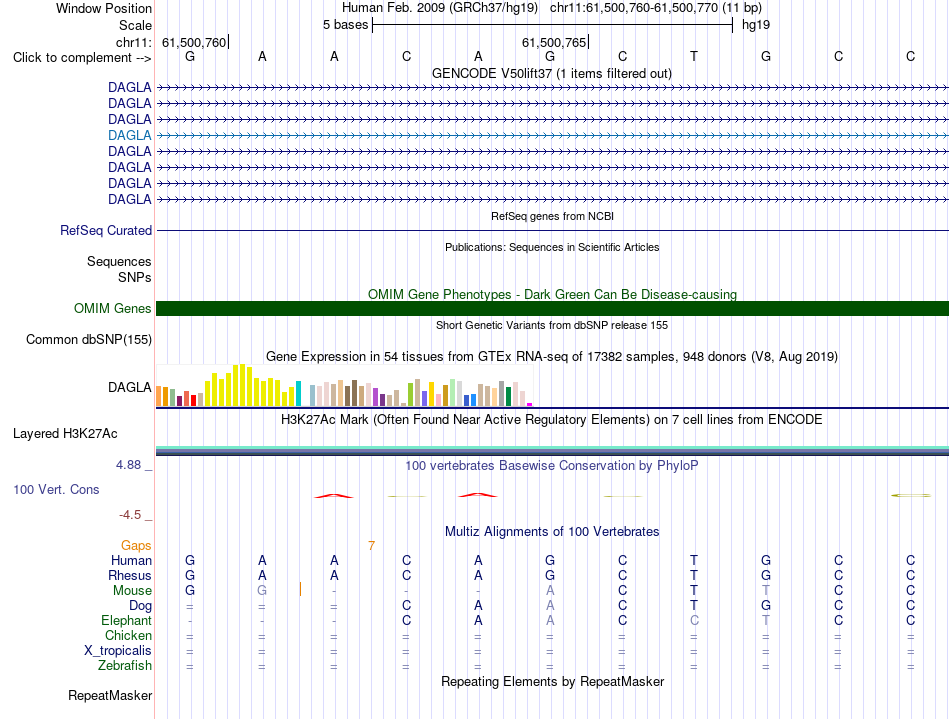
Task: Open 'Multiz Alignments of 100 Vertebrates' title
Action: pyautogui.click(x=552, y=531)
